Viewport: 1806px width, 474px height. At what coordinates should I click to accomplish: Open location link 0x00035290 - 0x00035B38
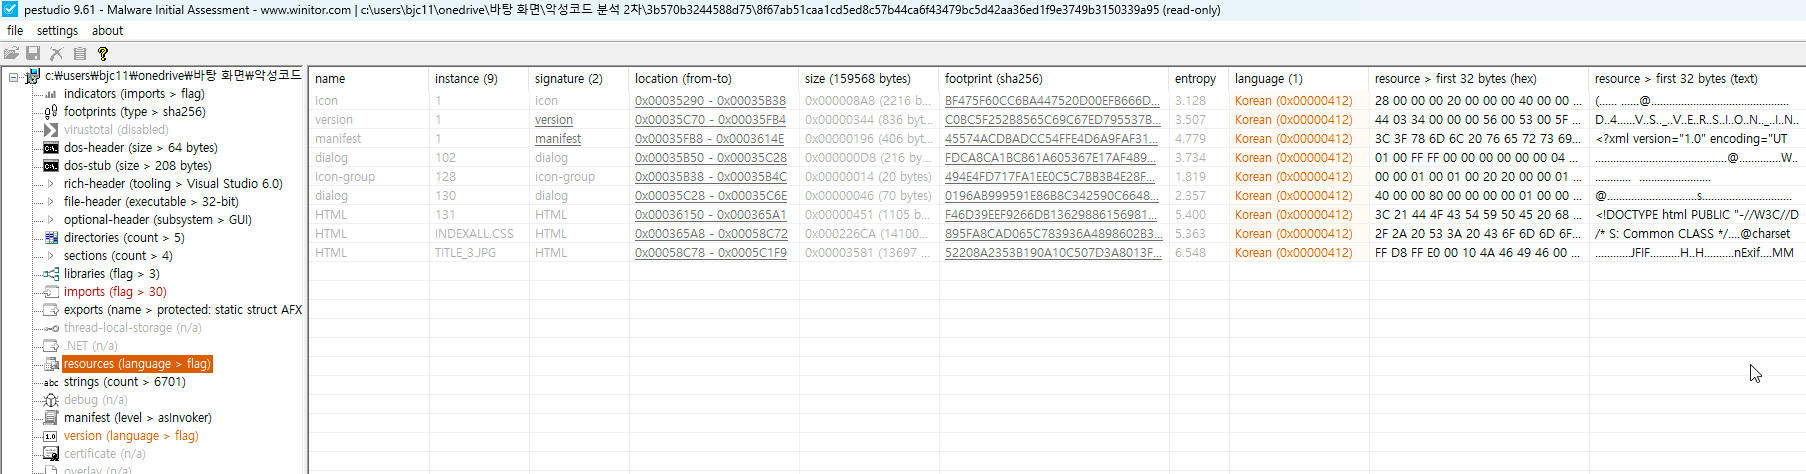pyautogui.click(x=710, y=101)
